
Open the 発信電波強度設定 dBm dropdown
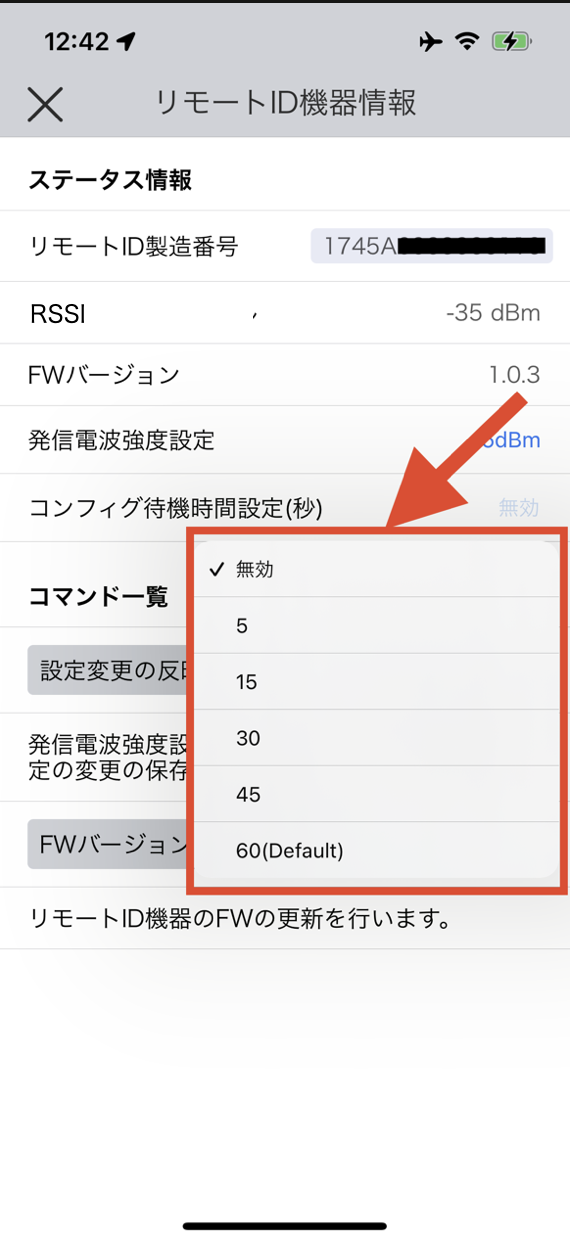pos(511,440)
